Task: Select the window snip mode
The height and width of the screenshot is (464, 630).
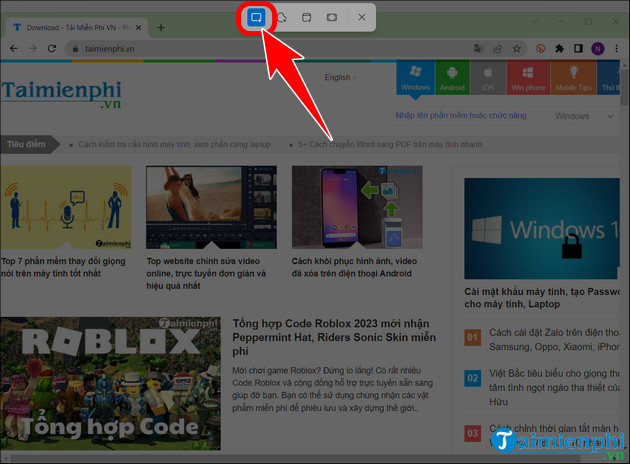Action: click(x=307, y=17)
